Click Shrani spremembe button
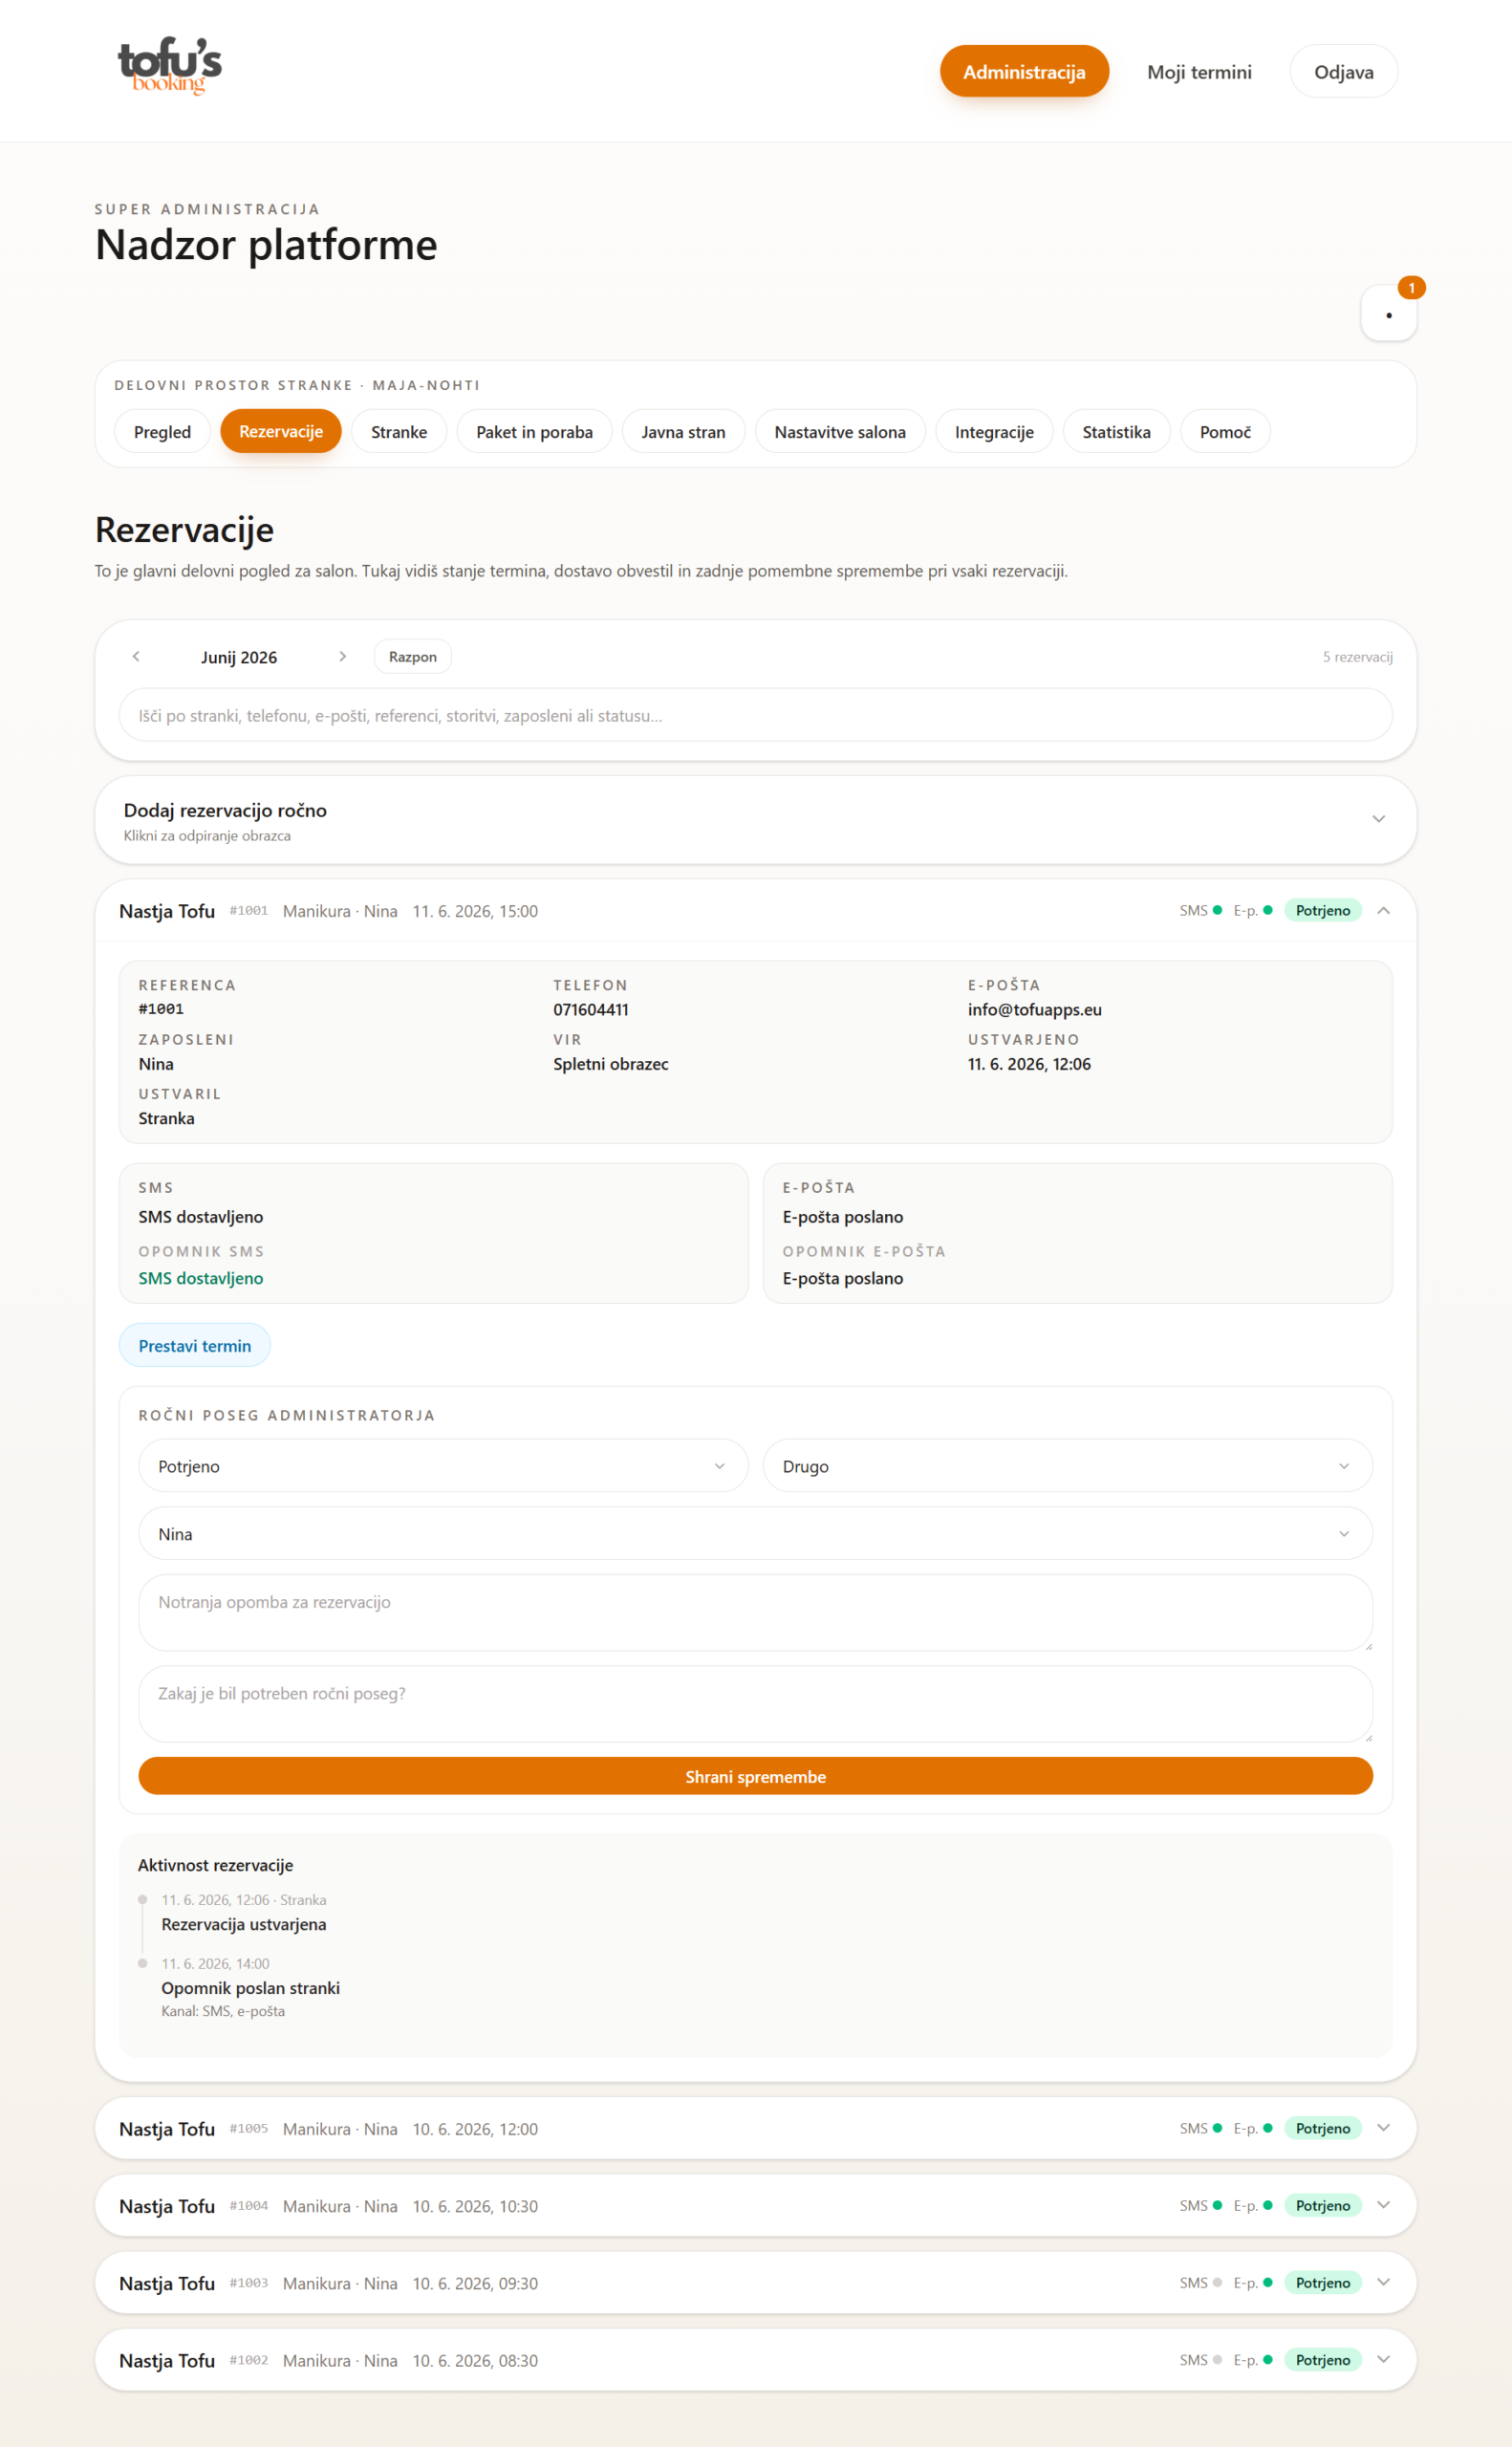This screenshot has height=2447, width=1512. [755, 1776]
